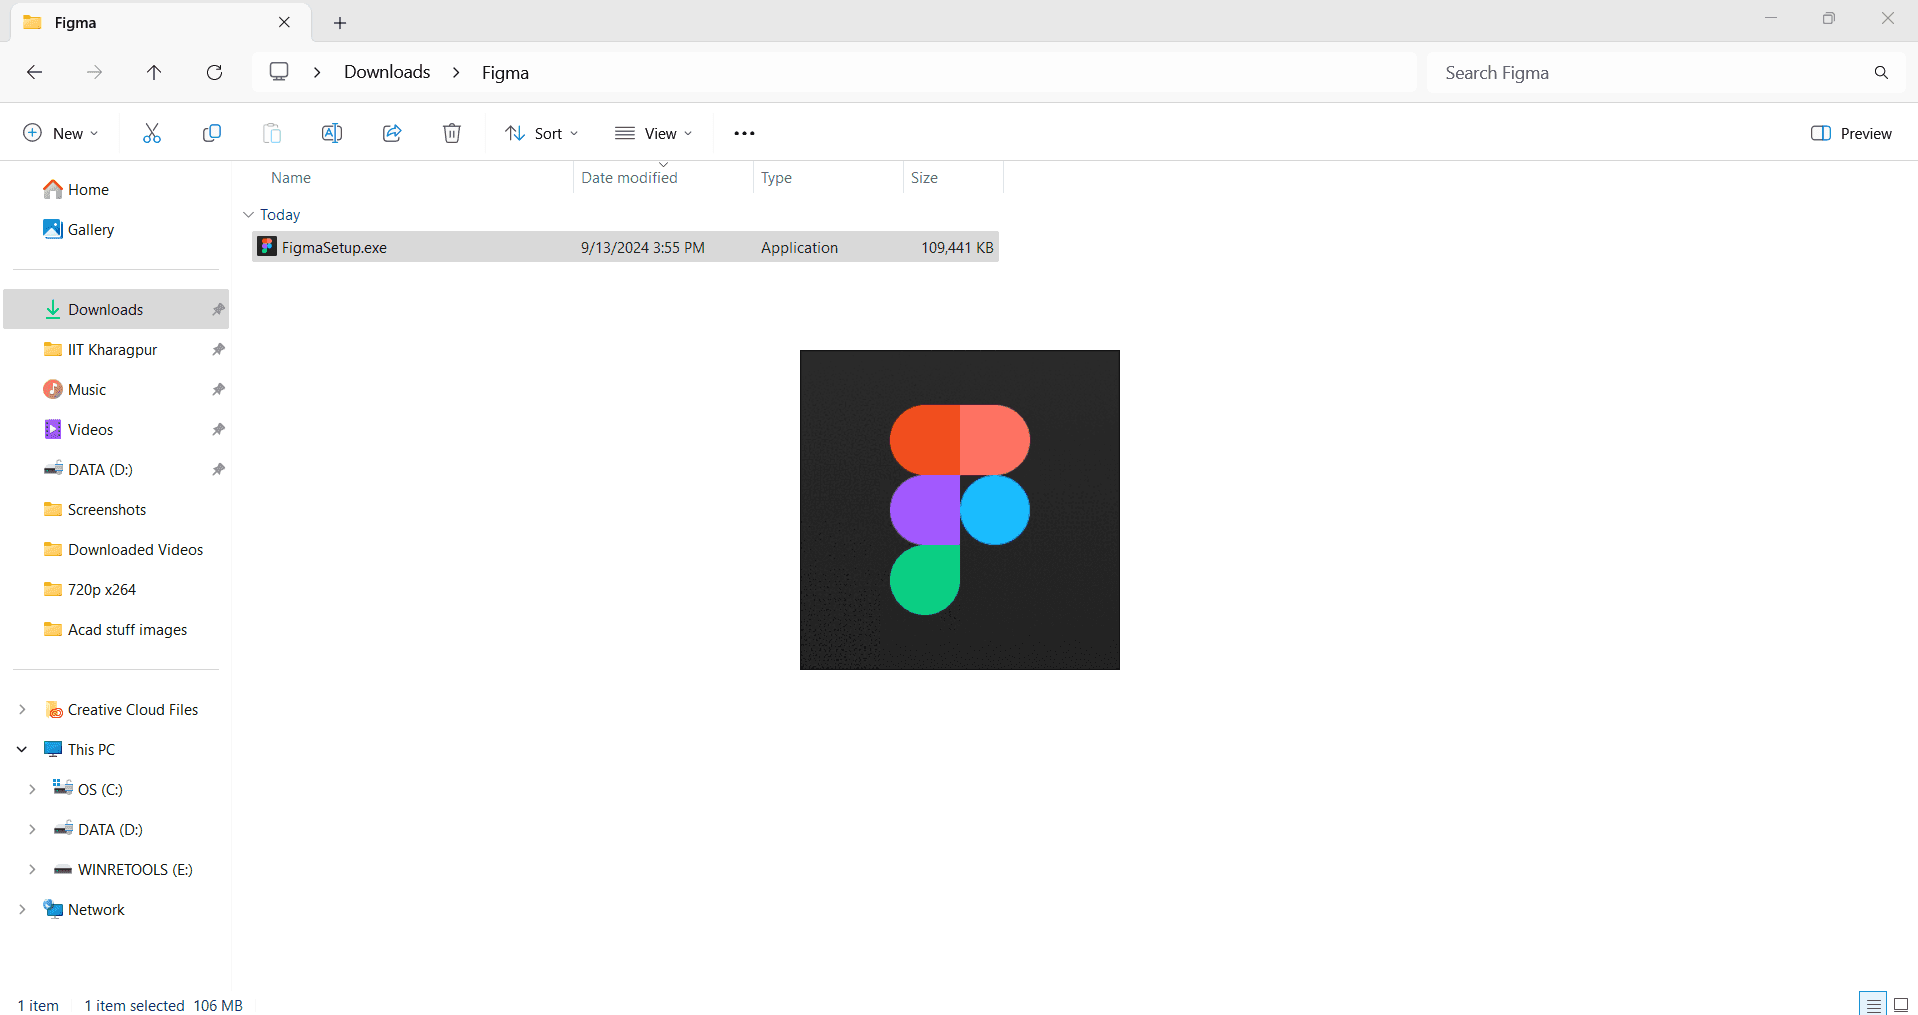1918x1015 pixels.
Task: Open Downloads in the breadcrumb bar
Action: coord(386,72)
